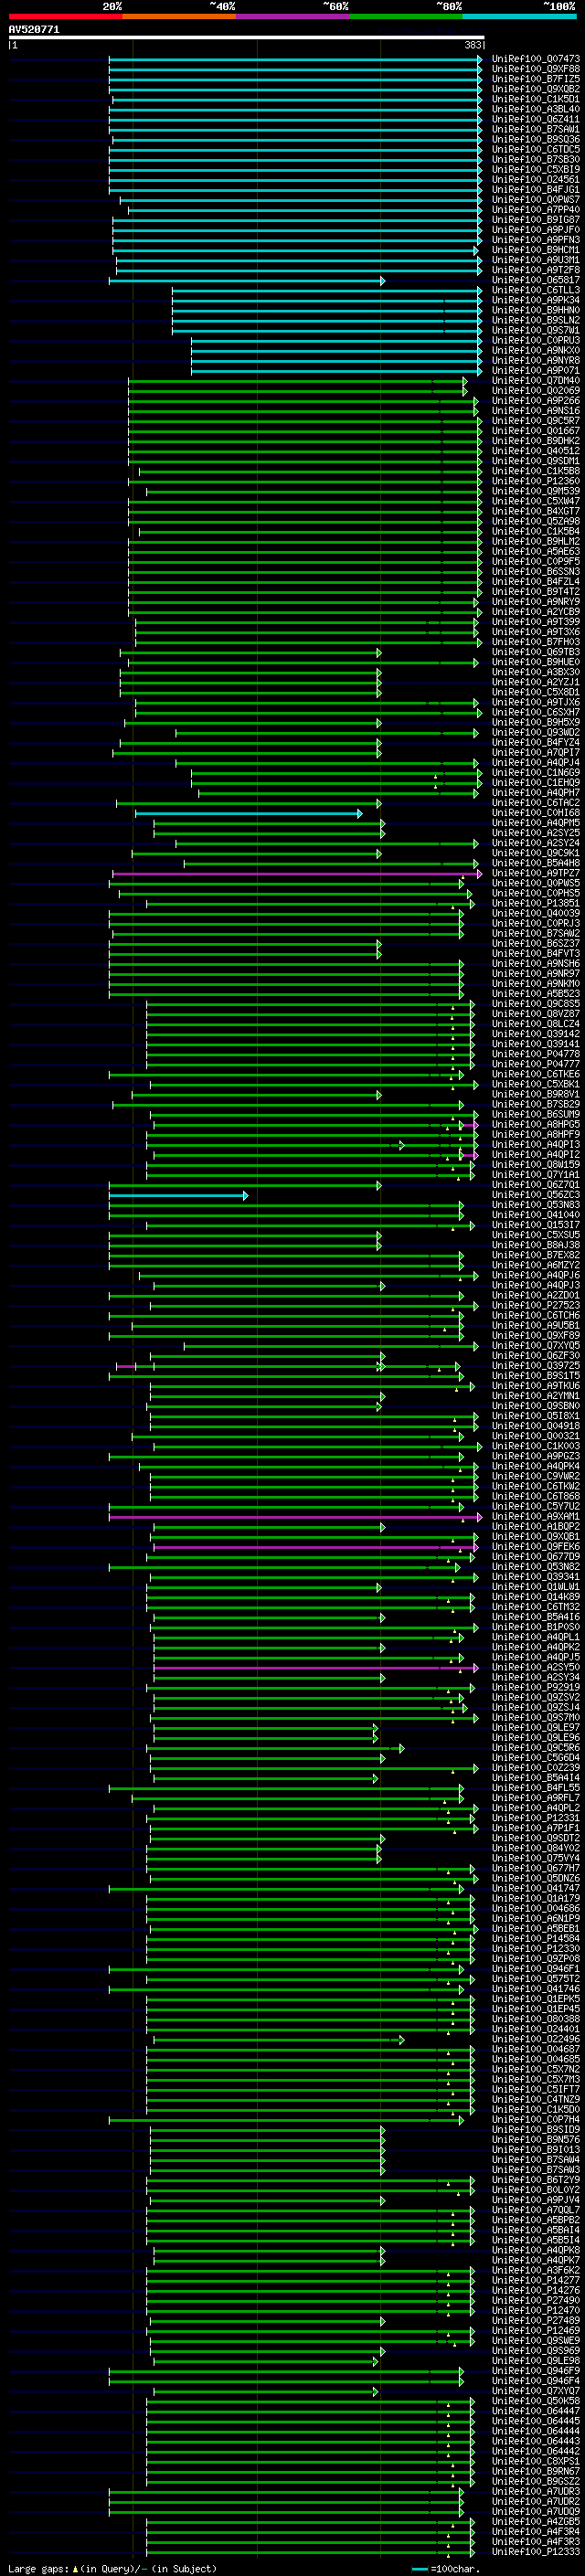585x2576 pixels.
Task: Click label UniRef100_P13851
Action: click(x=536, y=904)
